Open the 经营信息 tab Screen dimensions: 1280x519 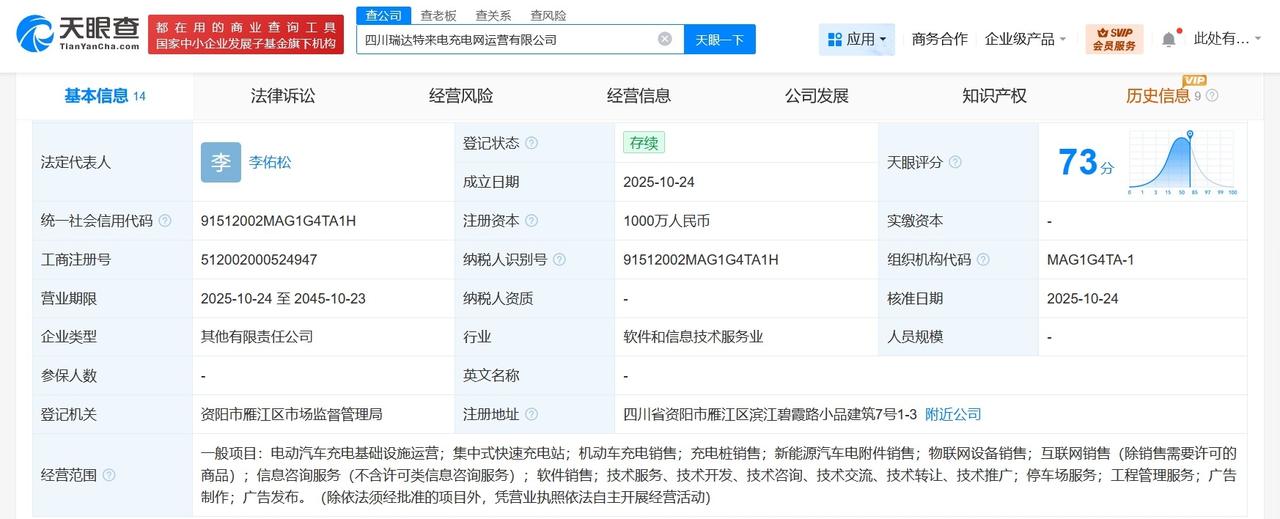click(x=639, y=96)
